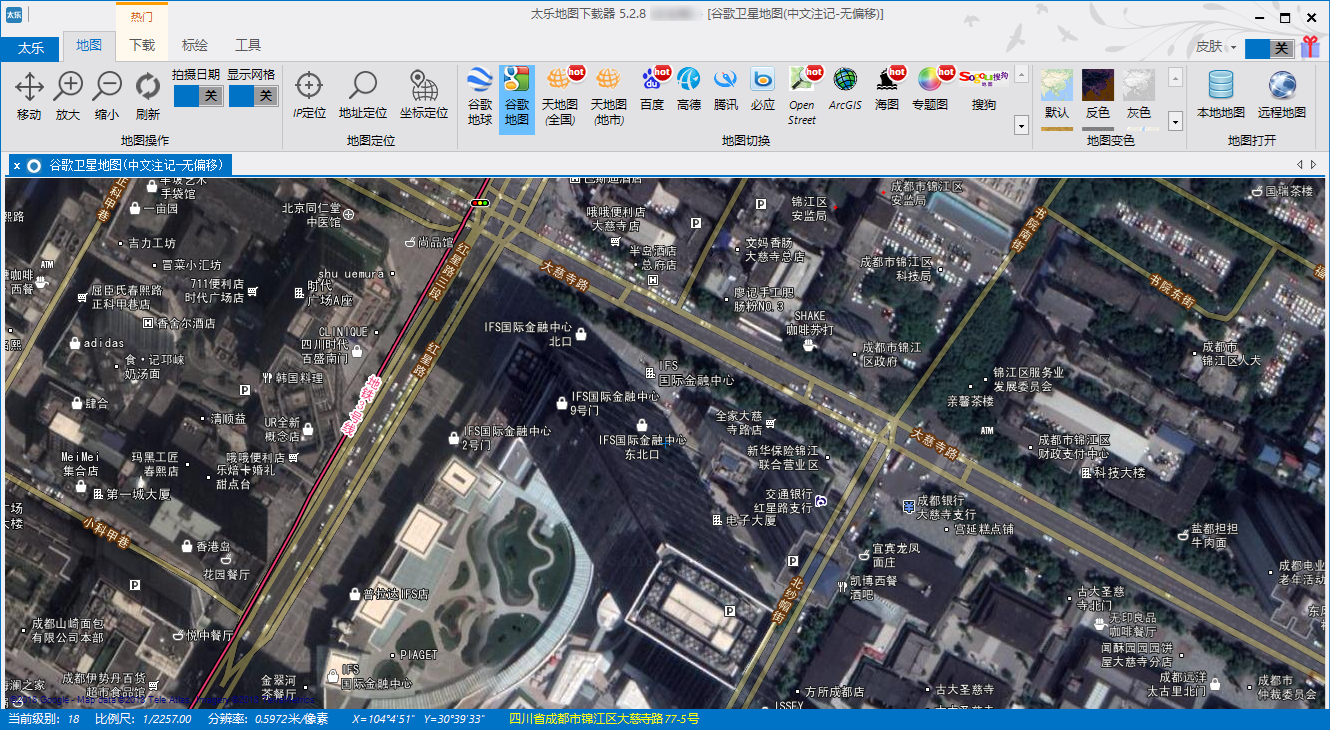Click the 交通银行红星路支行 map label
Viewport: 1330px width, 730px height.
pos(789,501)
